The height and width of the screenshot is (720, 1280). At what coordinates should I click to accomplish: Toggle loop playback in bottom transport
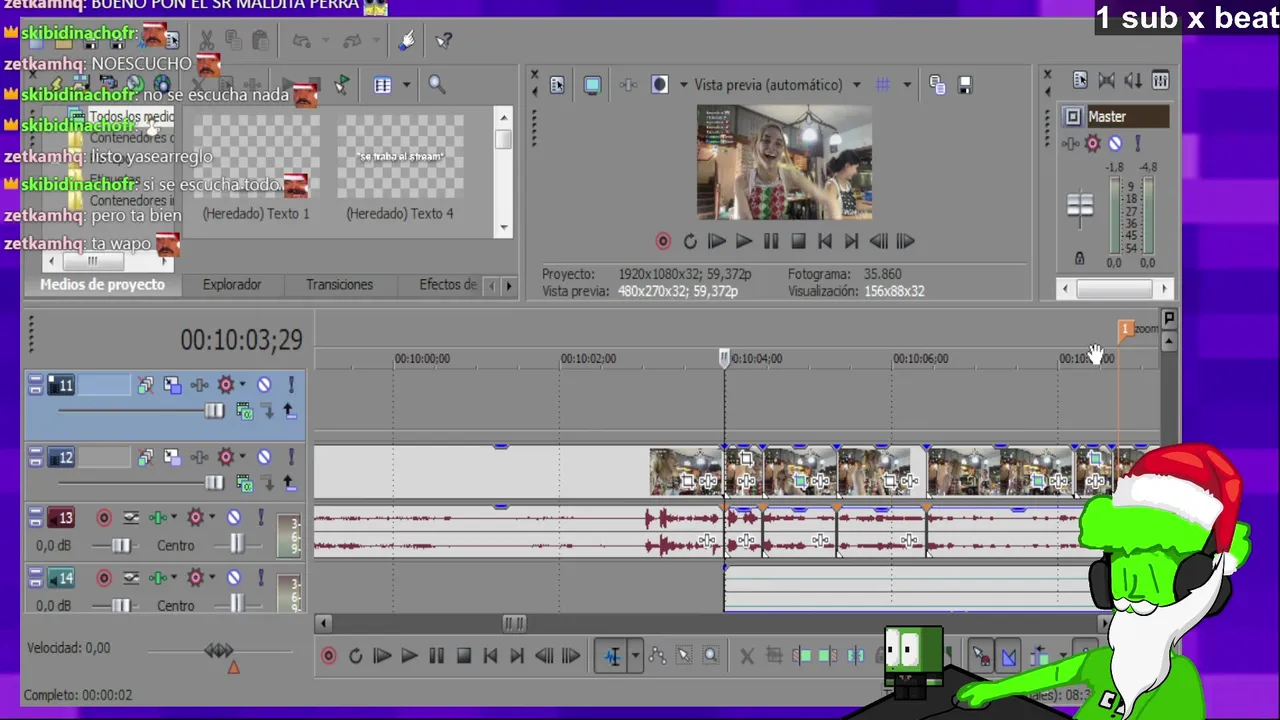[x=355, y=656]
